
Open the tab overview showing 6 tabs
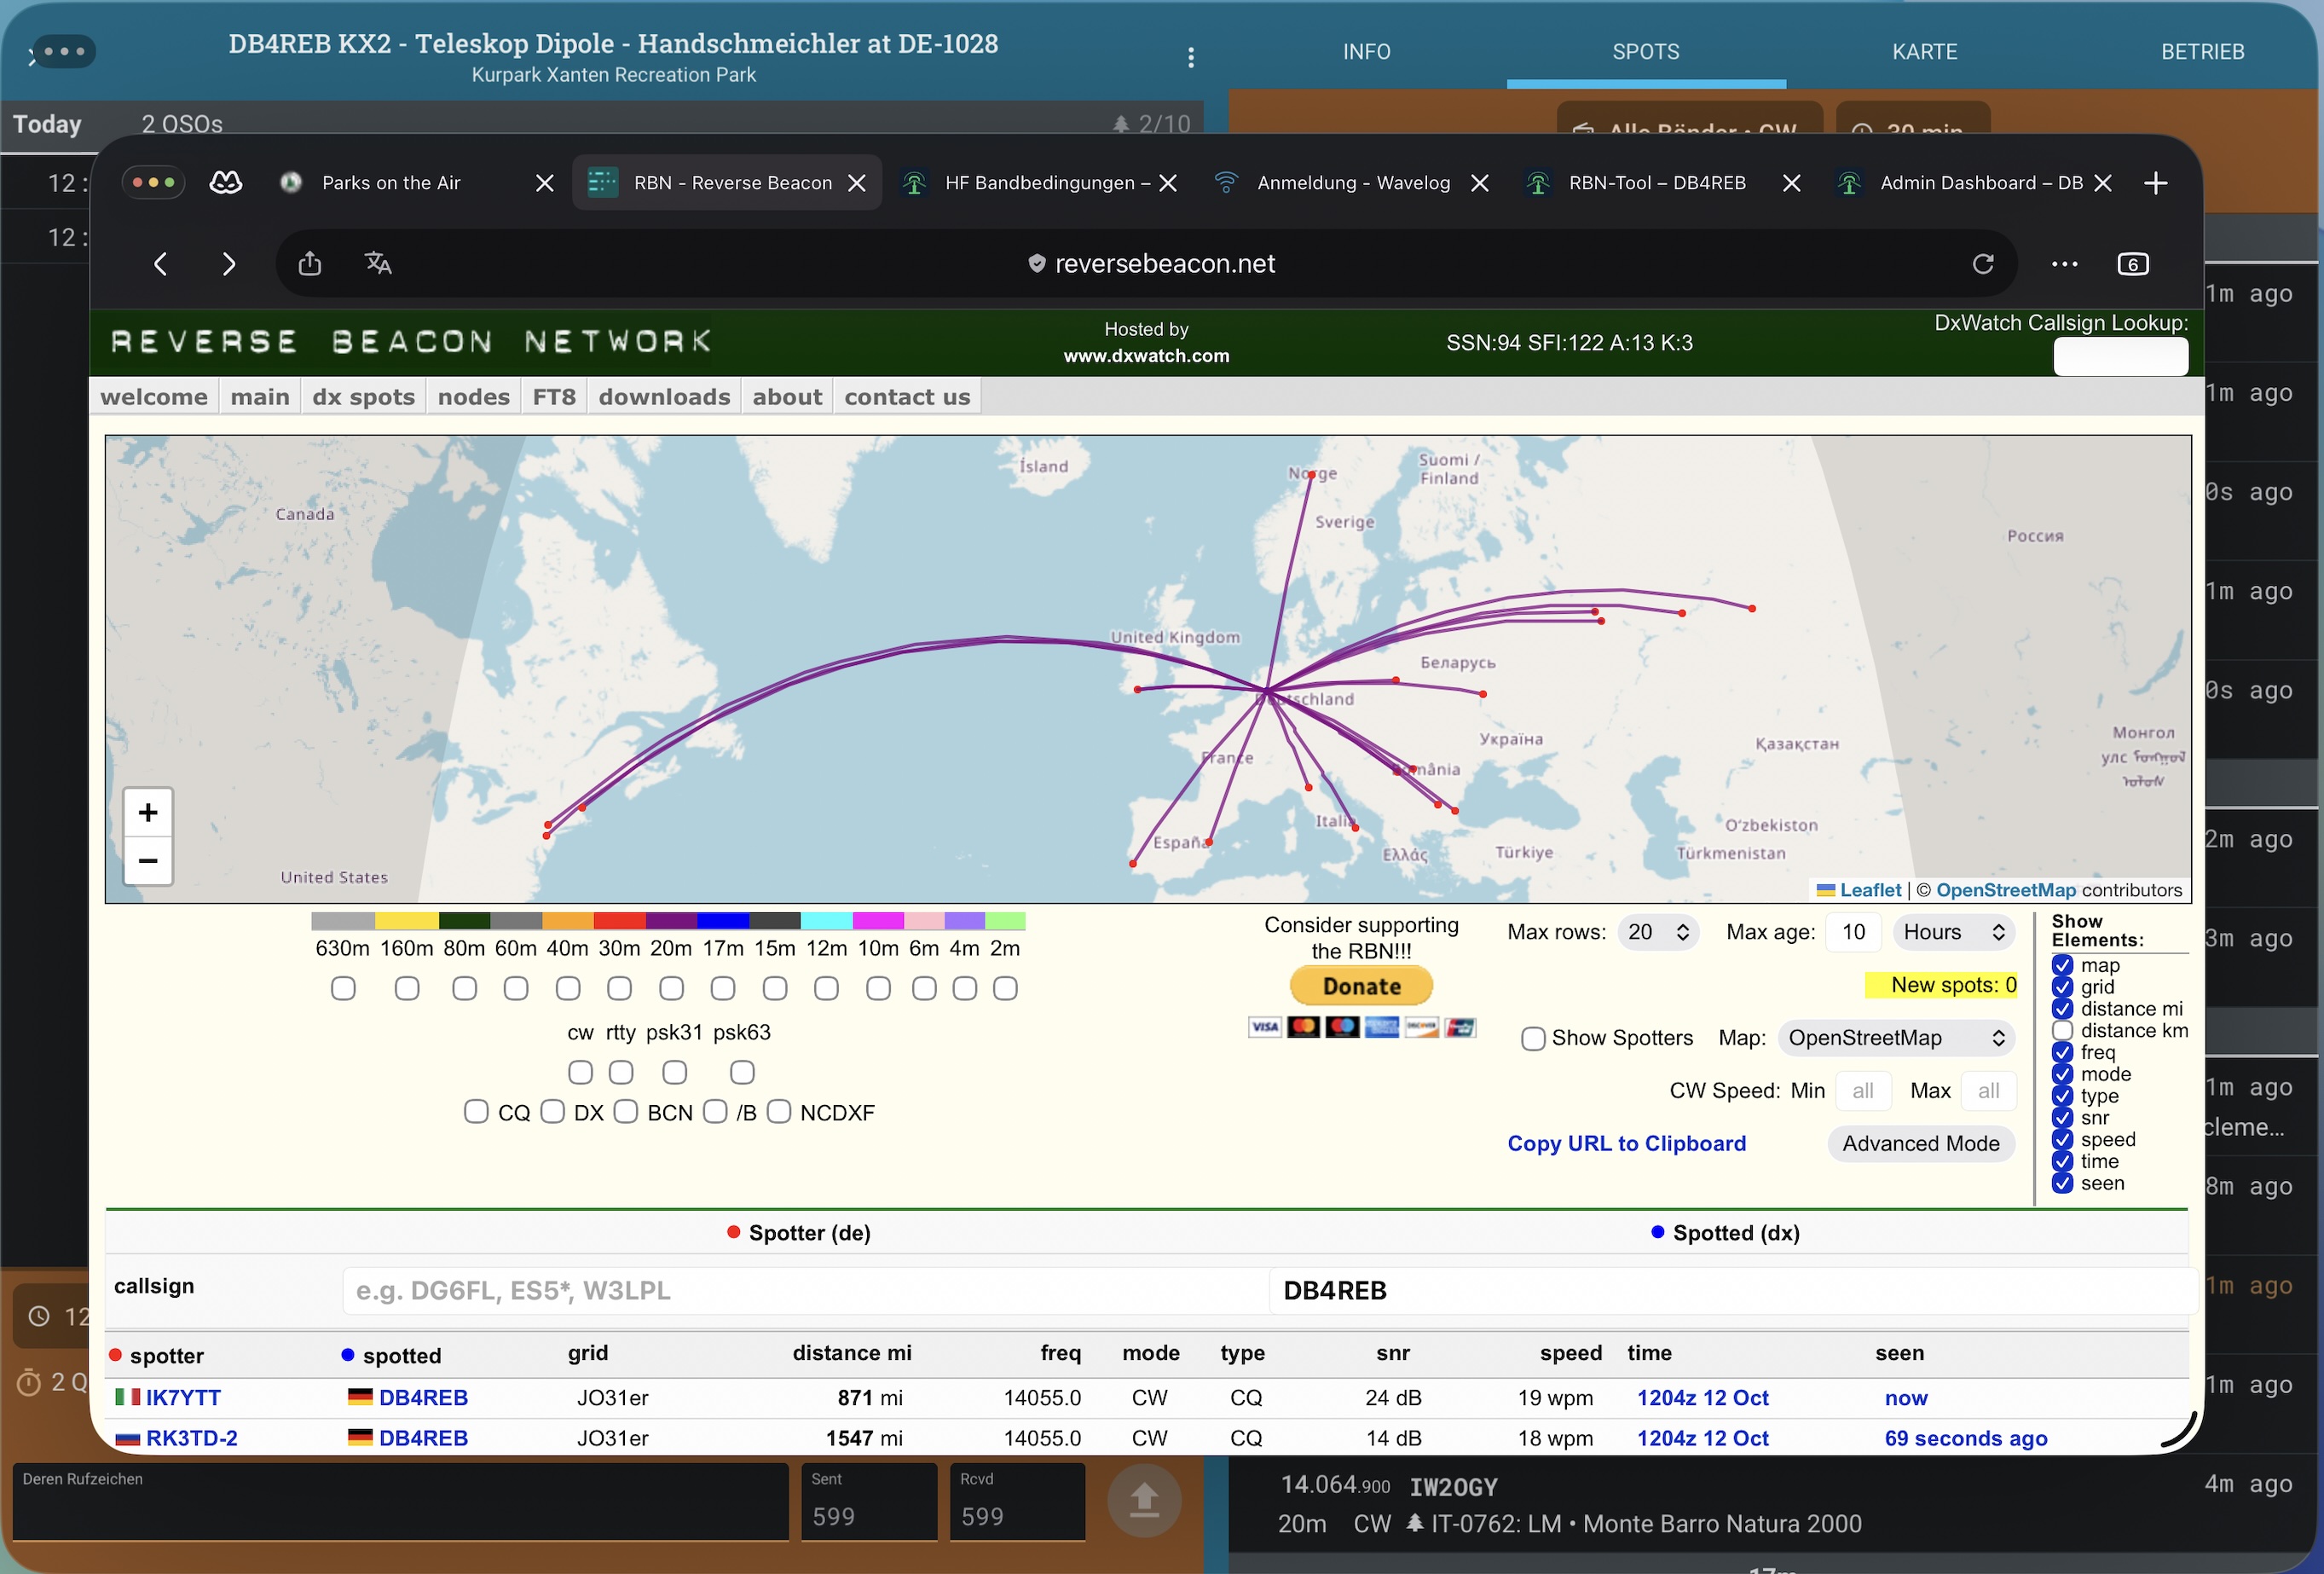(2133, 264)
